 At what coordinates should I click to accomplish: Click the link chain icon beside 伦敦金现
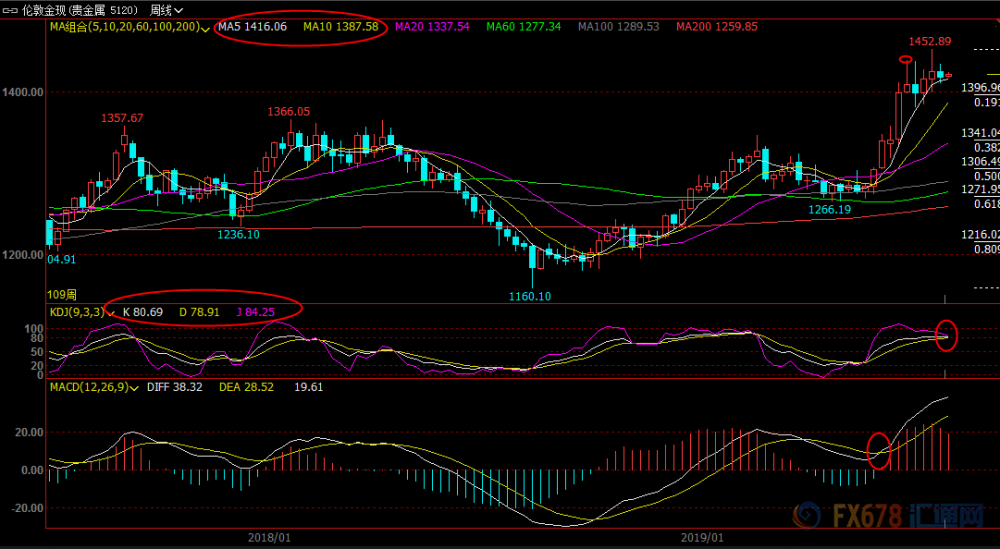(11, 10)
